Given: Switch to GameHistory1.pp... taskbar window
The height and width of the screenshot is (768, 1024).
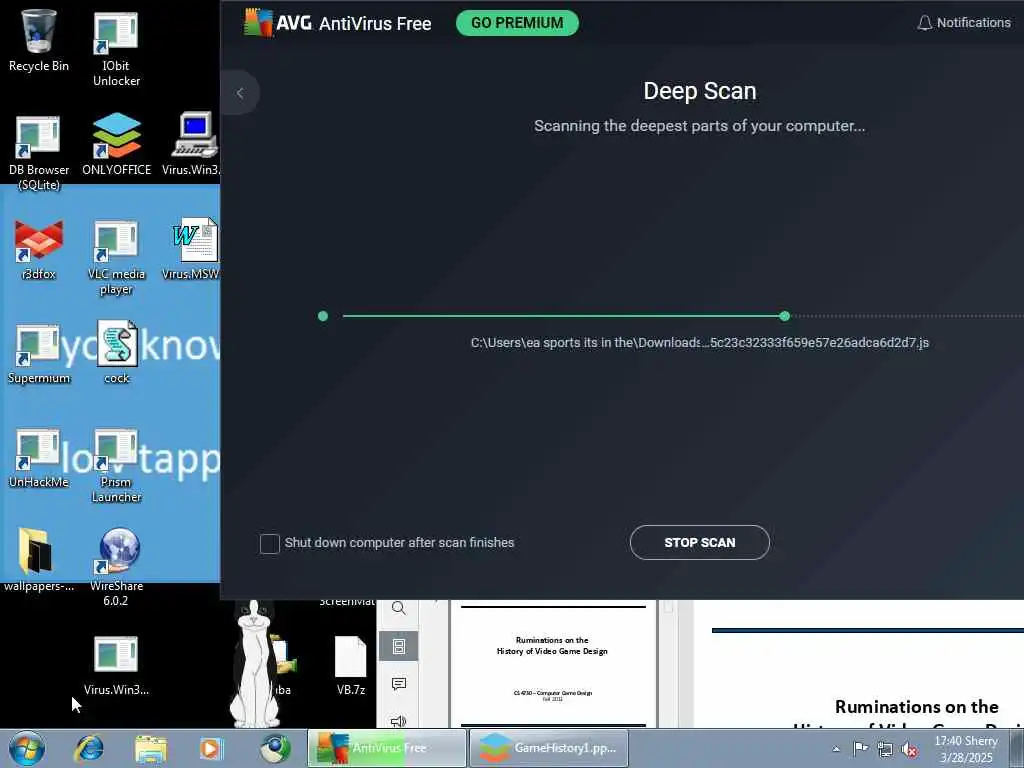Looking at the screenshot, I should click(549, 748).
